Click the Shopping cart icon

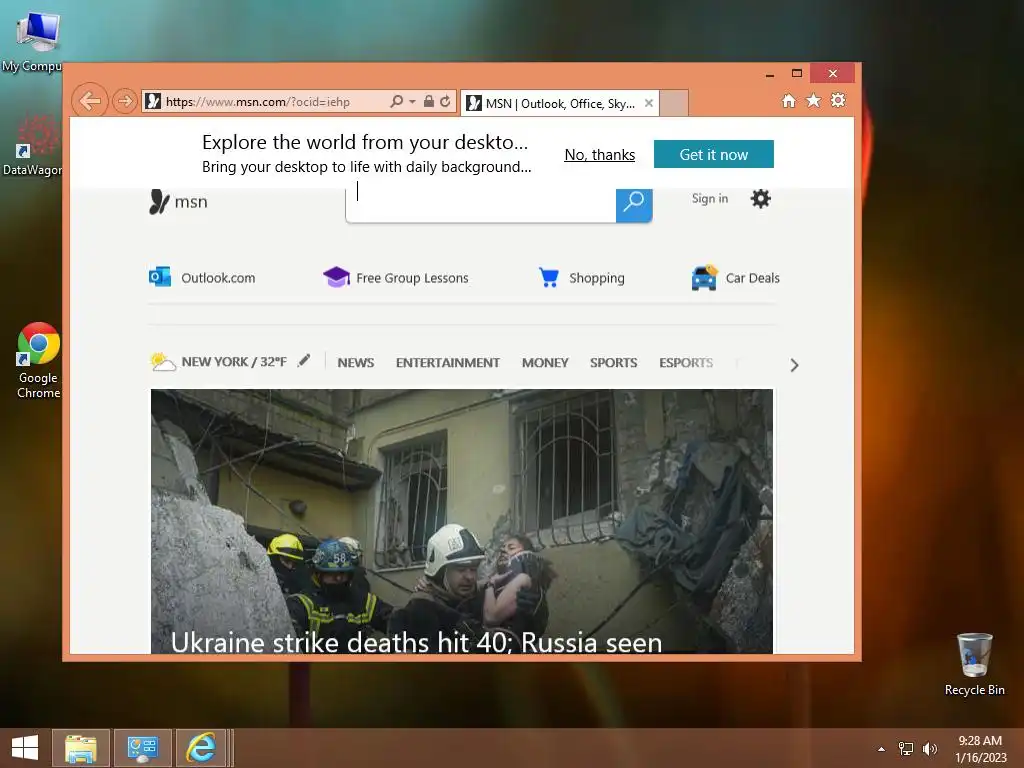[x=549, y=278]
